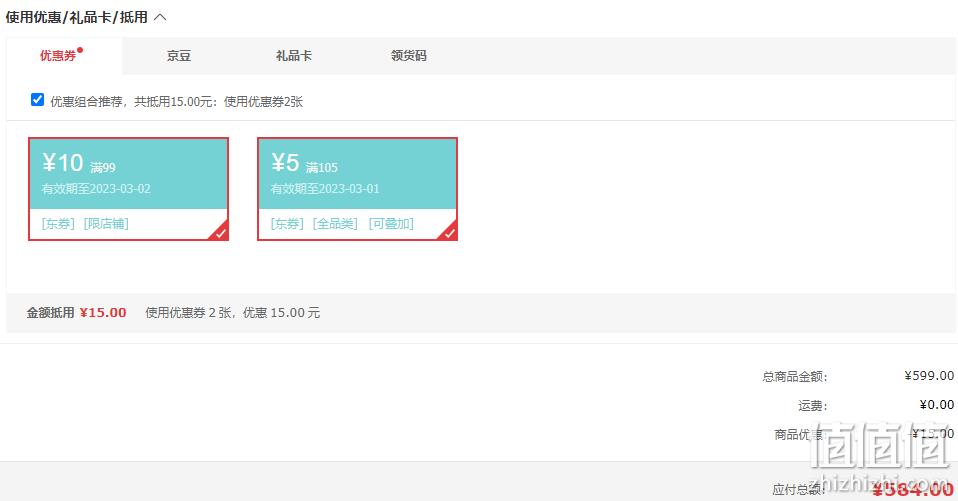The image size is (958, 501).
Task: Click the [可叠加] tag on ¥5 coupon
Action: pos(391,224)
